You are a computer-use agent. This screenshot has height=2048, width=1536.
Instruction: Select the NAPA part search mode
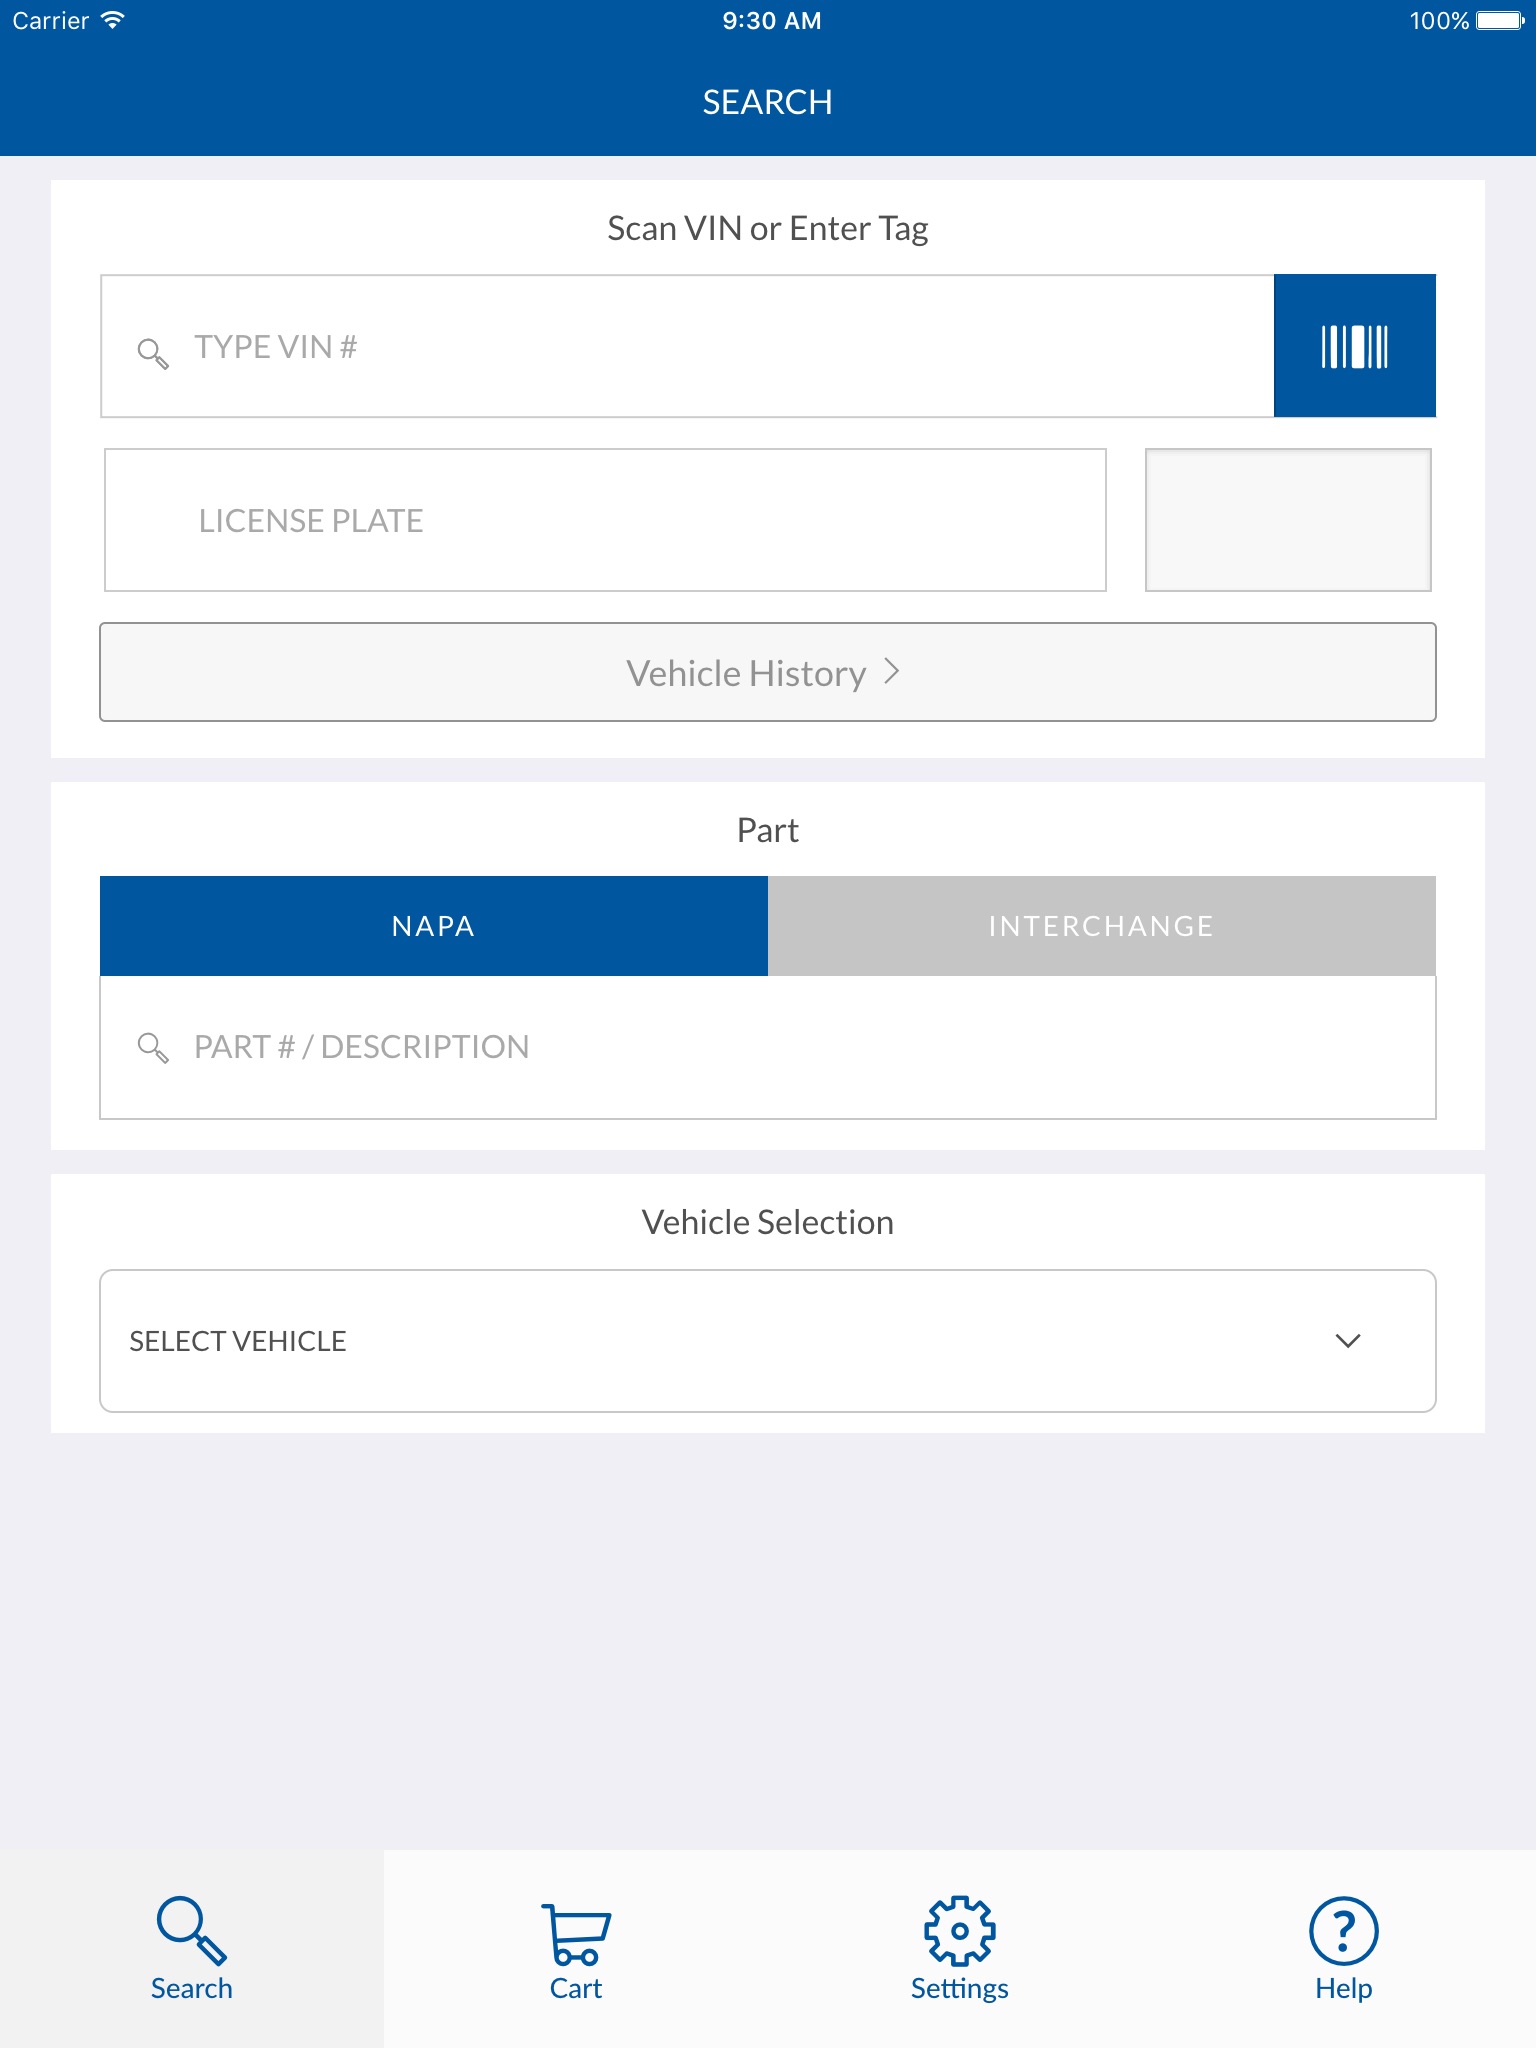coord(434,926)
